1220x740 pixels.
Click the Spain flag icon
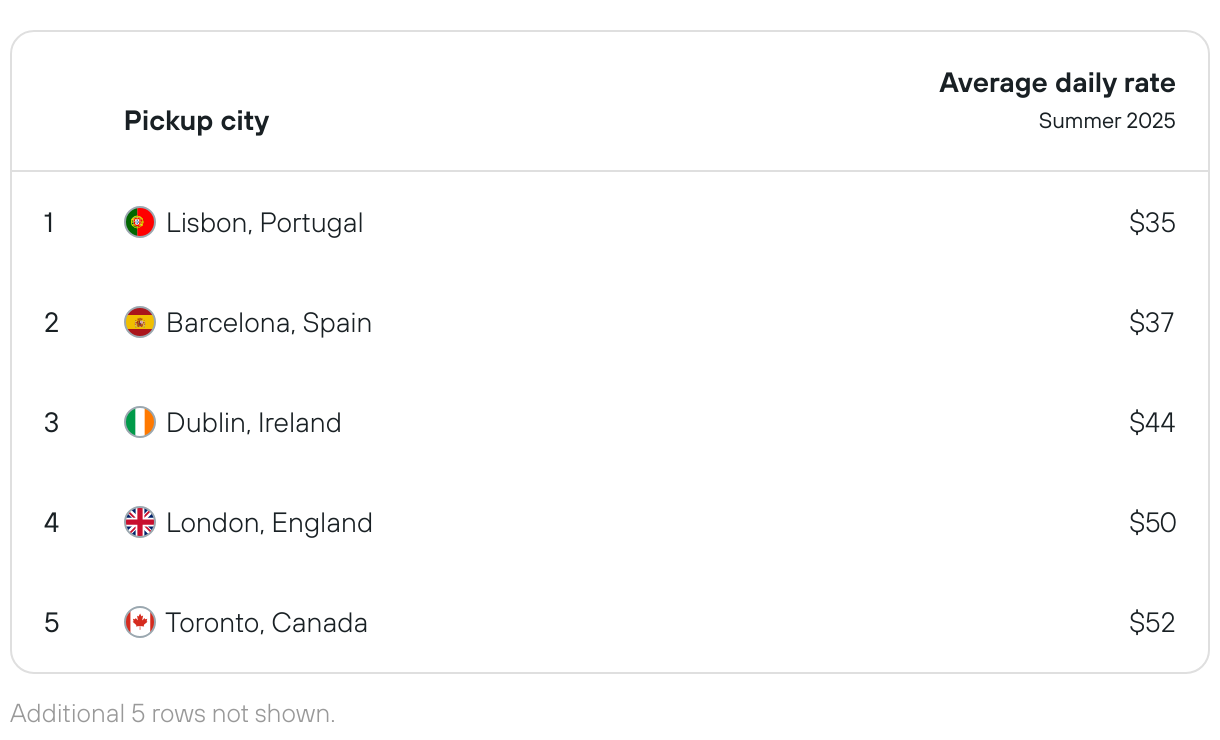(x=140, y=322)
